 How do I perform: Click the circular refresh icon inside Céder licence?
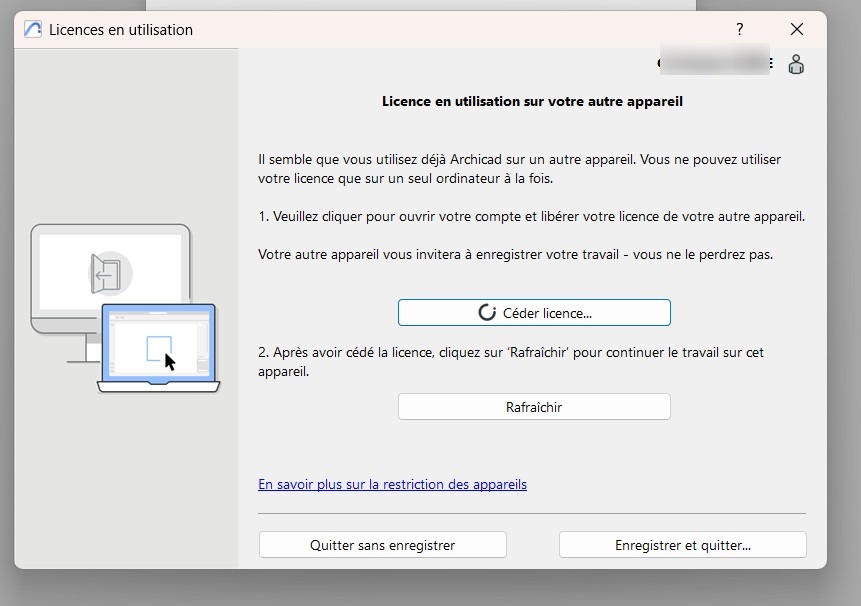click(486, 312)
